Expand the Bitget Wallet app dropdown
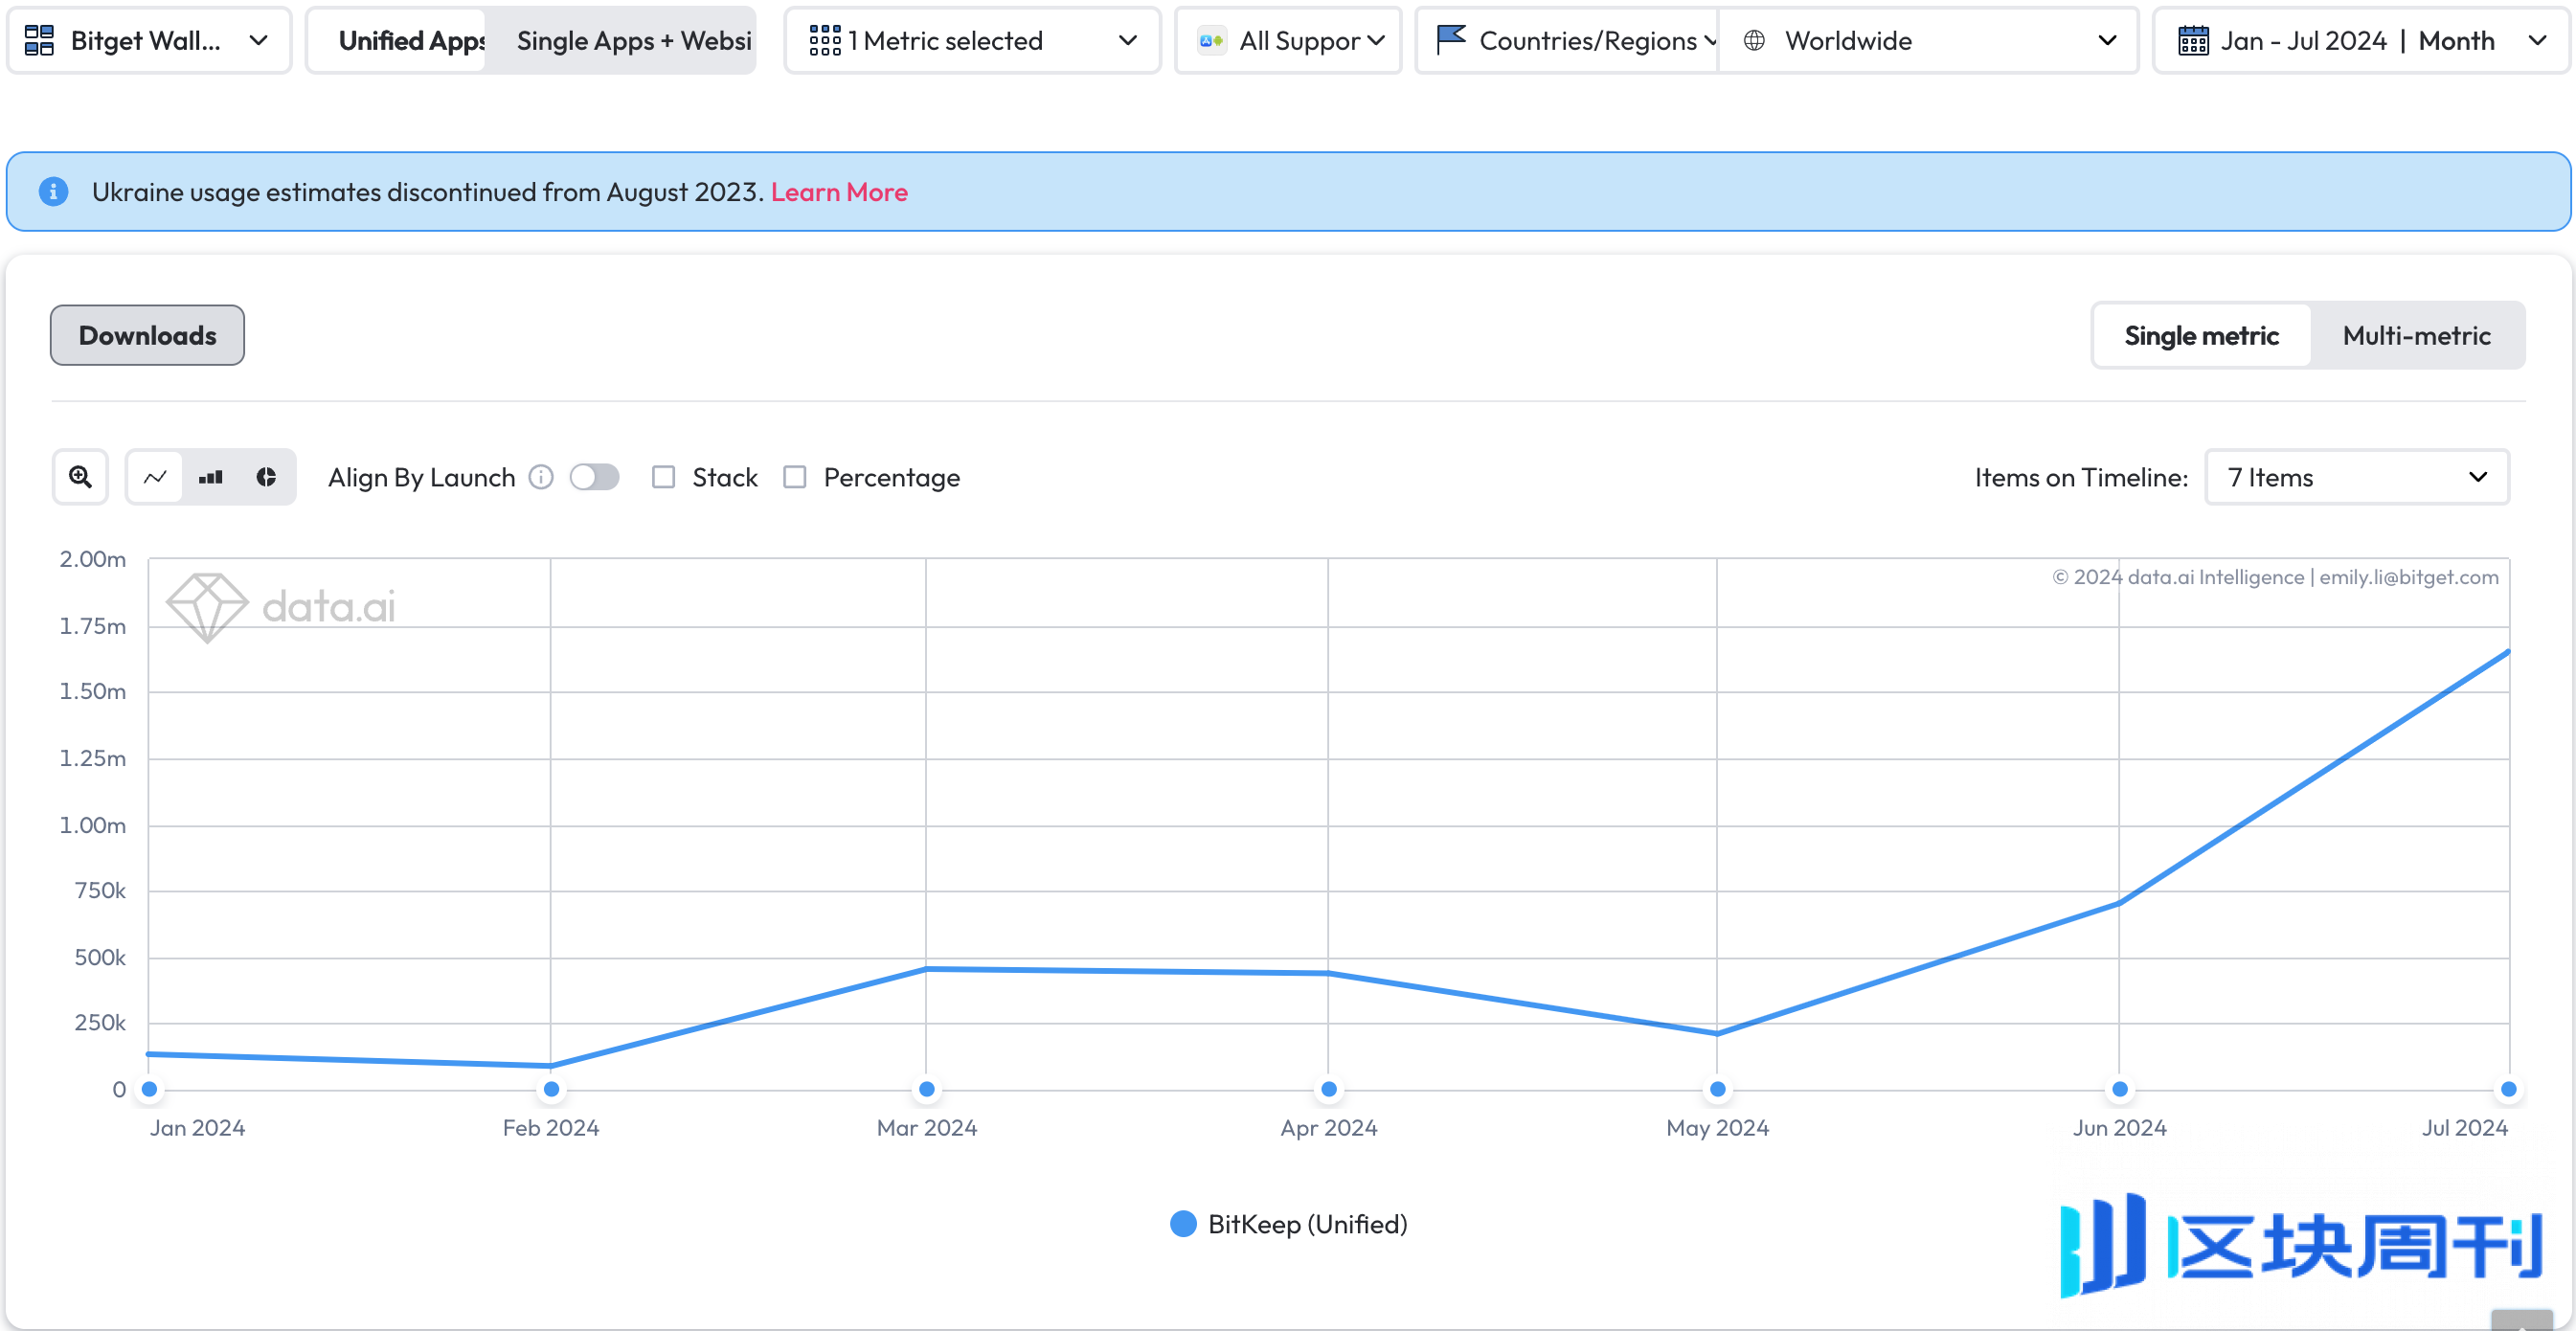The image size is (2576, 1331). tap(257, 41)
